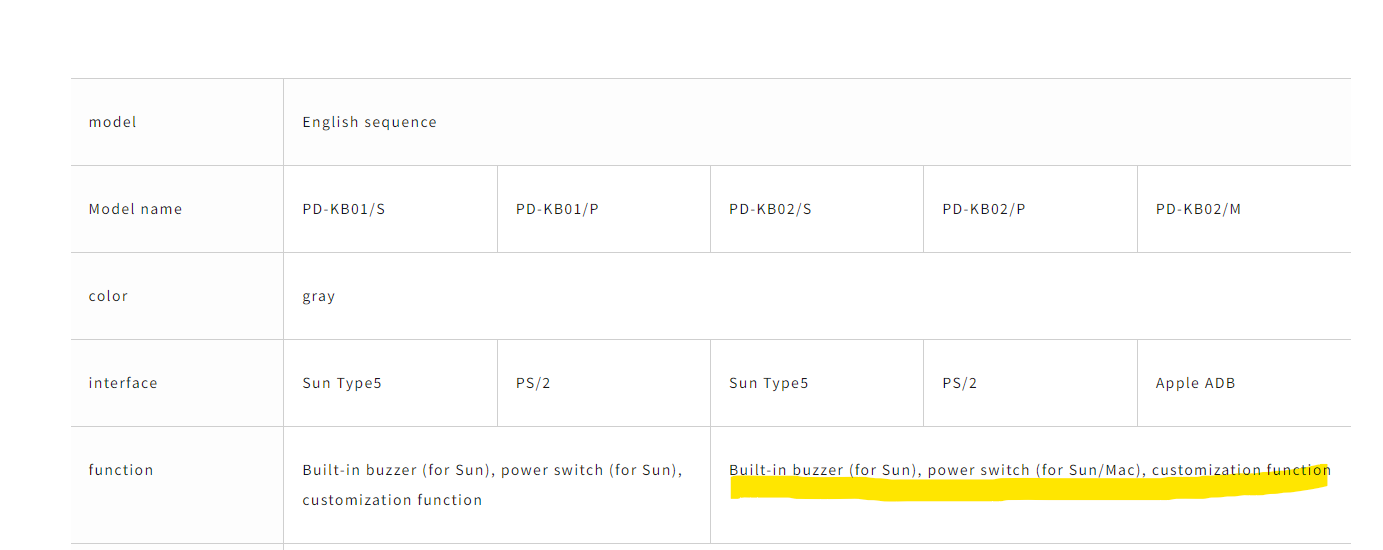Select model cell PD-KB02/S
The image size is (1383, 550).
(x=817, y=209)
